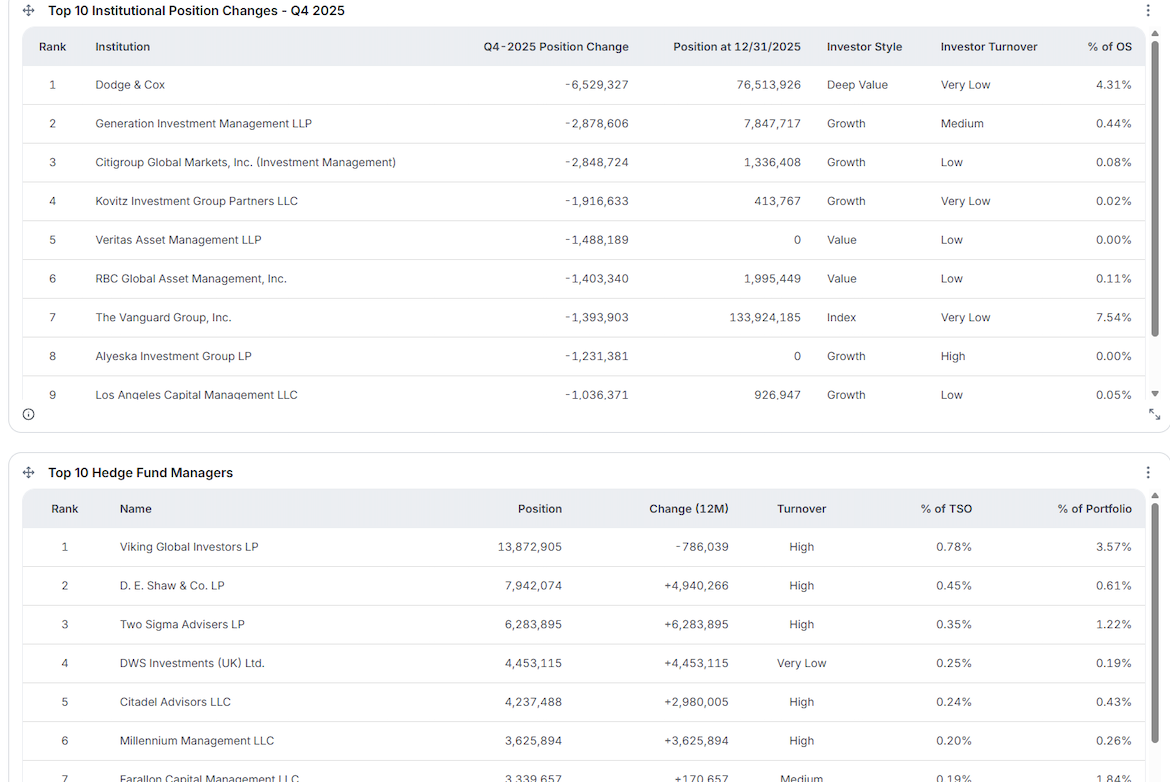The image size is (1170, 782).
Task: Sort by the Institution column header
Action: (x=122, y=46)
